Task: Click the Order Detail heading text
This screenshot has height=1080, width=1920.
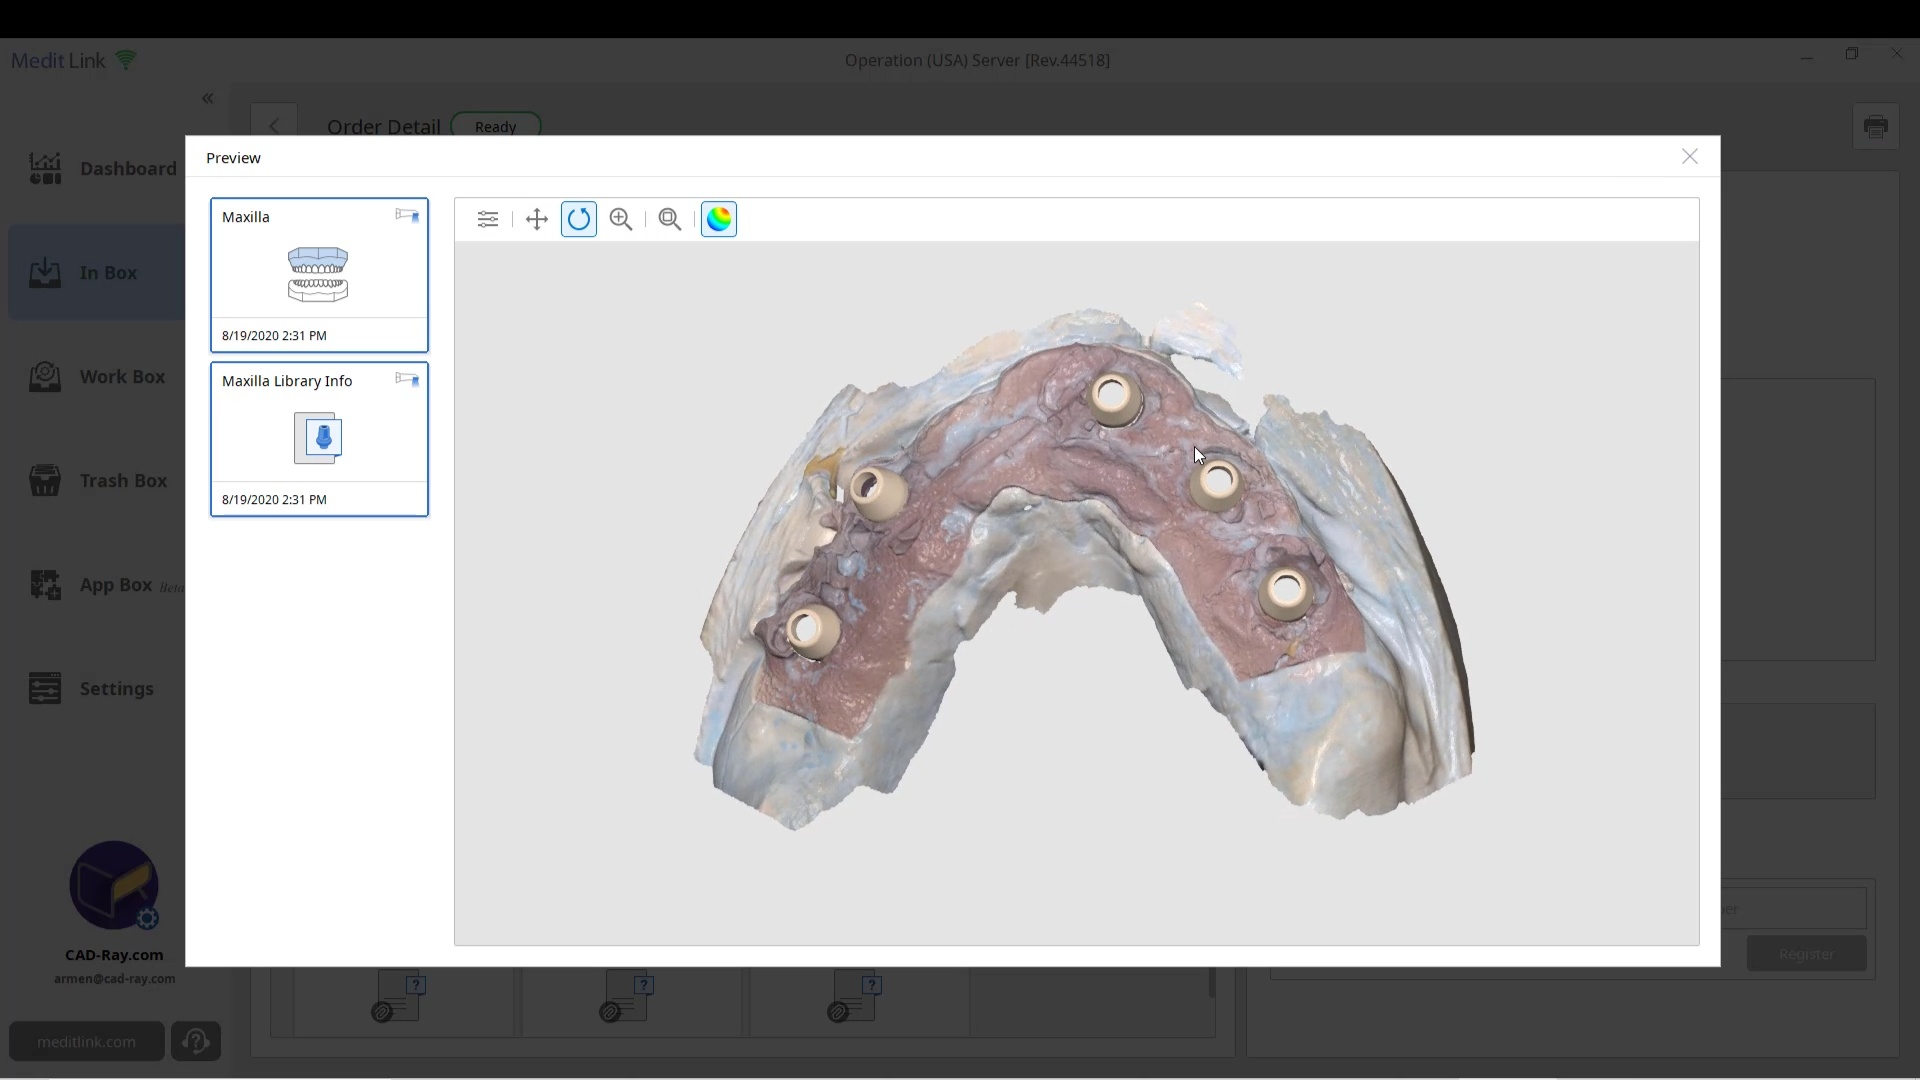Action: coord(383,126)
